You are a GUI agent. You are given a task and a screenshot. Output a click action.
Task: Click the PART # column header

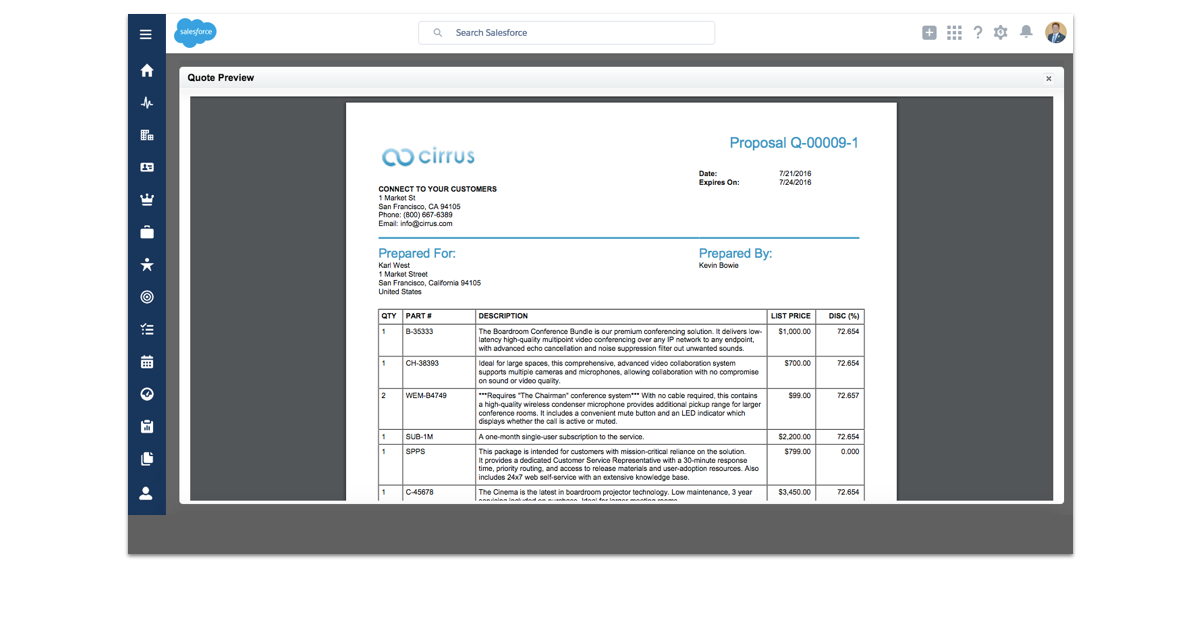tap(418, 316)
